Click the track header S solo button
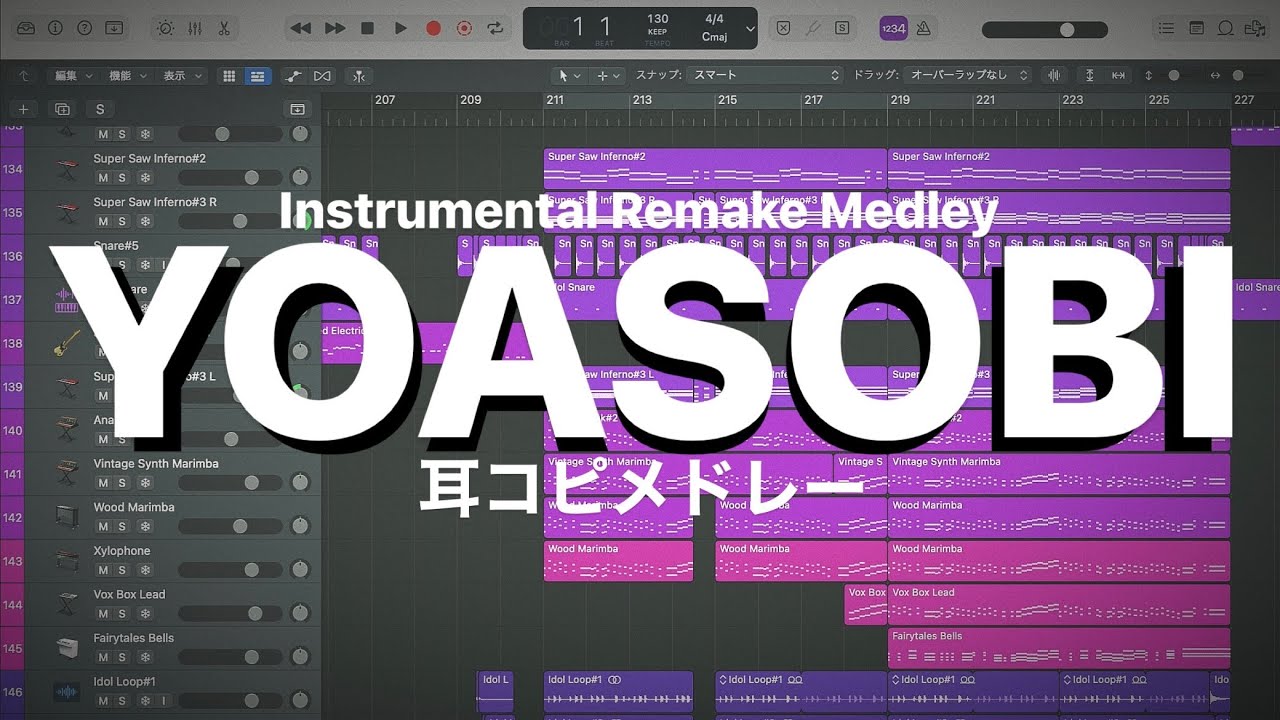 pyautogui.click(x=99, y=109)
